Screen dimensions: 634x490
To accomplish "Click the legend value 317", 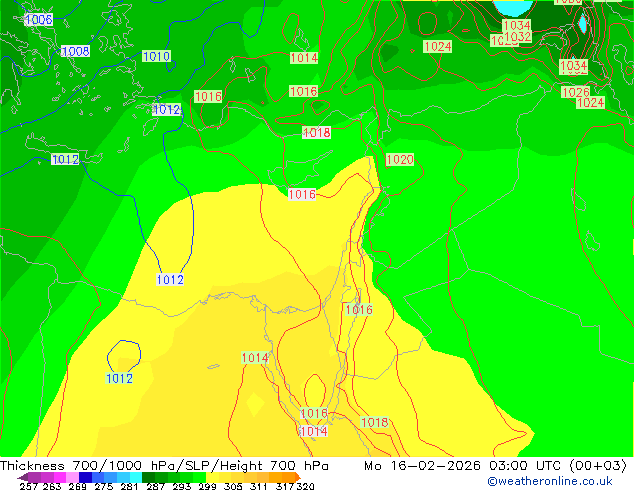I will coord(285,486).
